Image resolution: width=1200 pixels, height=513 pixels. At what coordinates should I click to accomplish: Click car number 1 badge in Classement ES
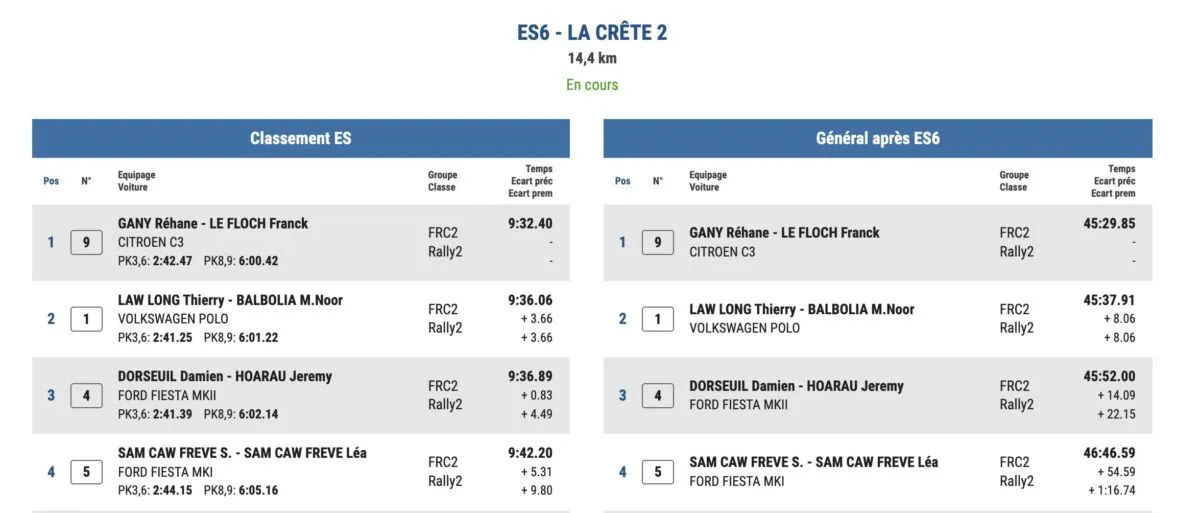pos(86,319)
